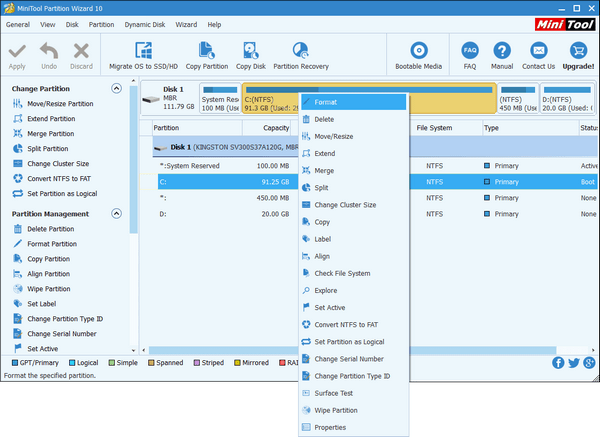This screenshot has width=600, height=437.
Task: Open Partition Recovery from the toolbar
Action: click(x=300, y=50)
